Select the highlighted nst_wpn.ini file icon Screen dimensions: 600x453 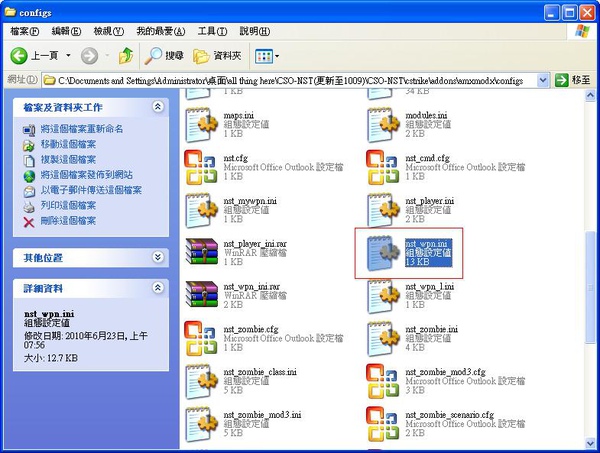[x=383, y=253]
